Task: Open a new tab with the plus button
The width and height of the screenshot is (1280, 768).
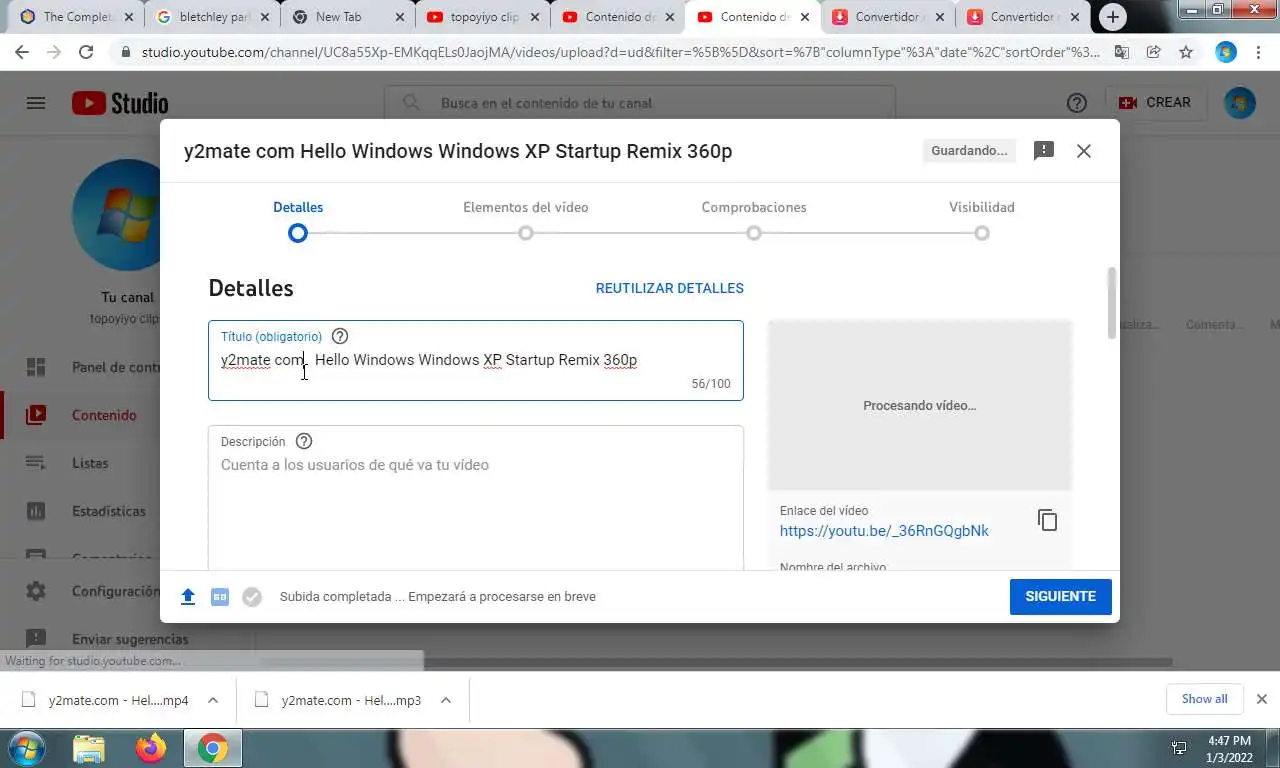Action: pyautogui.click(x=1112, y=17)
